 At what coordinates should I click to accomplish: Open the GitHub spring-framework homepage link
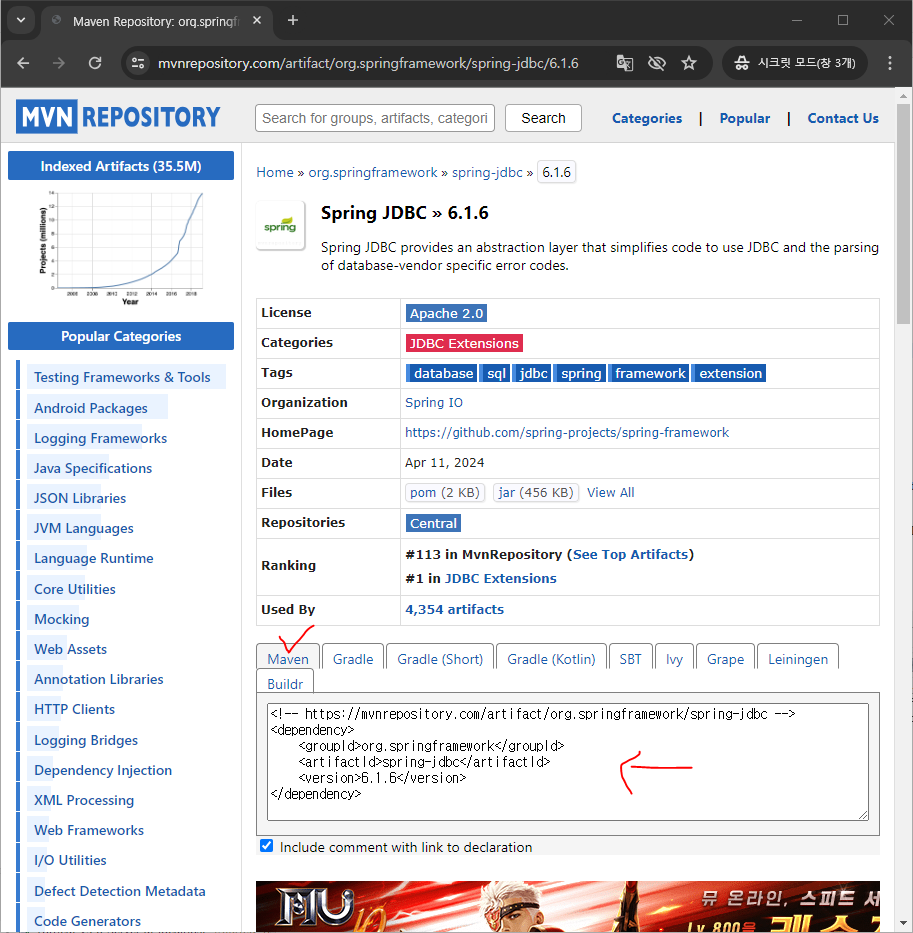(x=567, y=433)
